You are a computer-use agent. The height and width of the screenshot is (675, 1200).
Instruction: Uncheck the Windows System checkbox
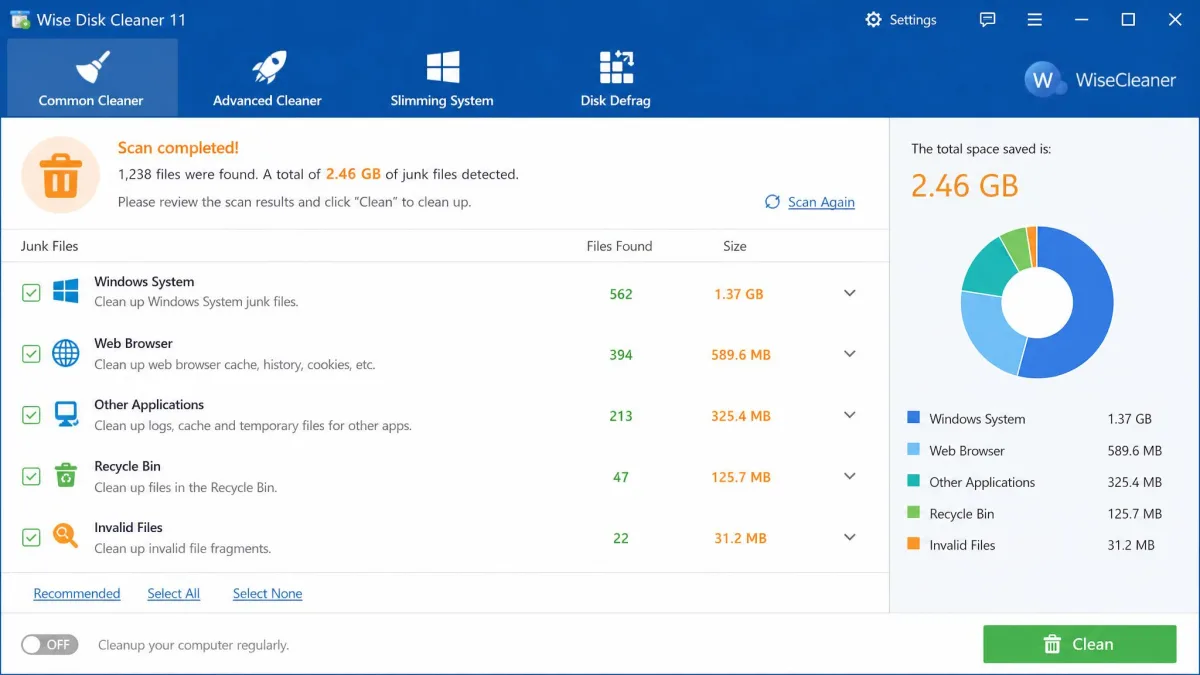coord(31,292)
